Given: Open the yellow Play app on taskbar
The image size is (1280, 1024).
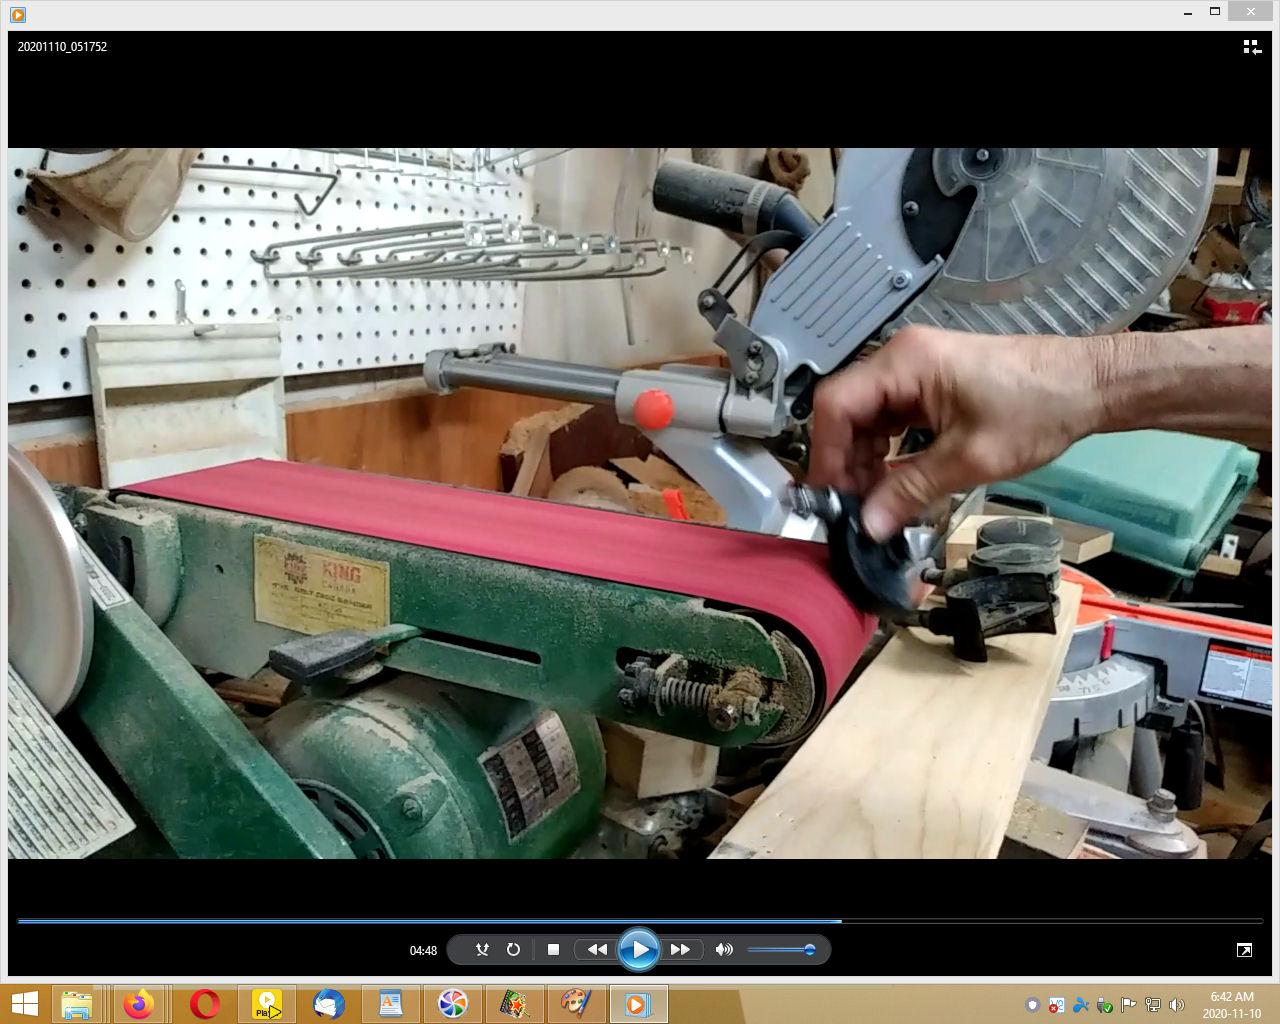Looking at the screenshot, I should 267,1003.
